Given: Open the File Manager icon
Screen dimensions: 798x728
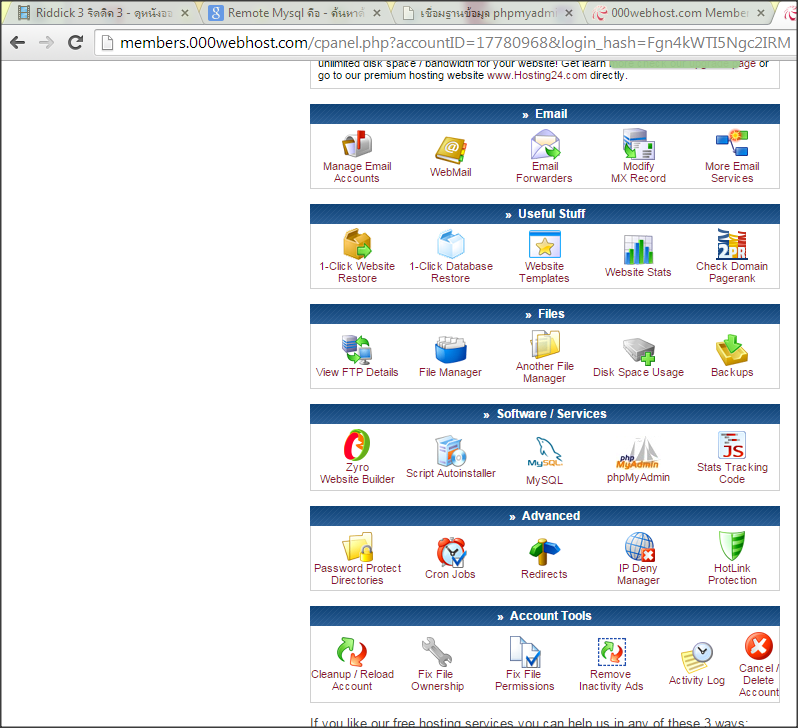Looking at the screenshot, I should point(450,350).
